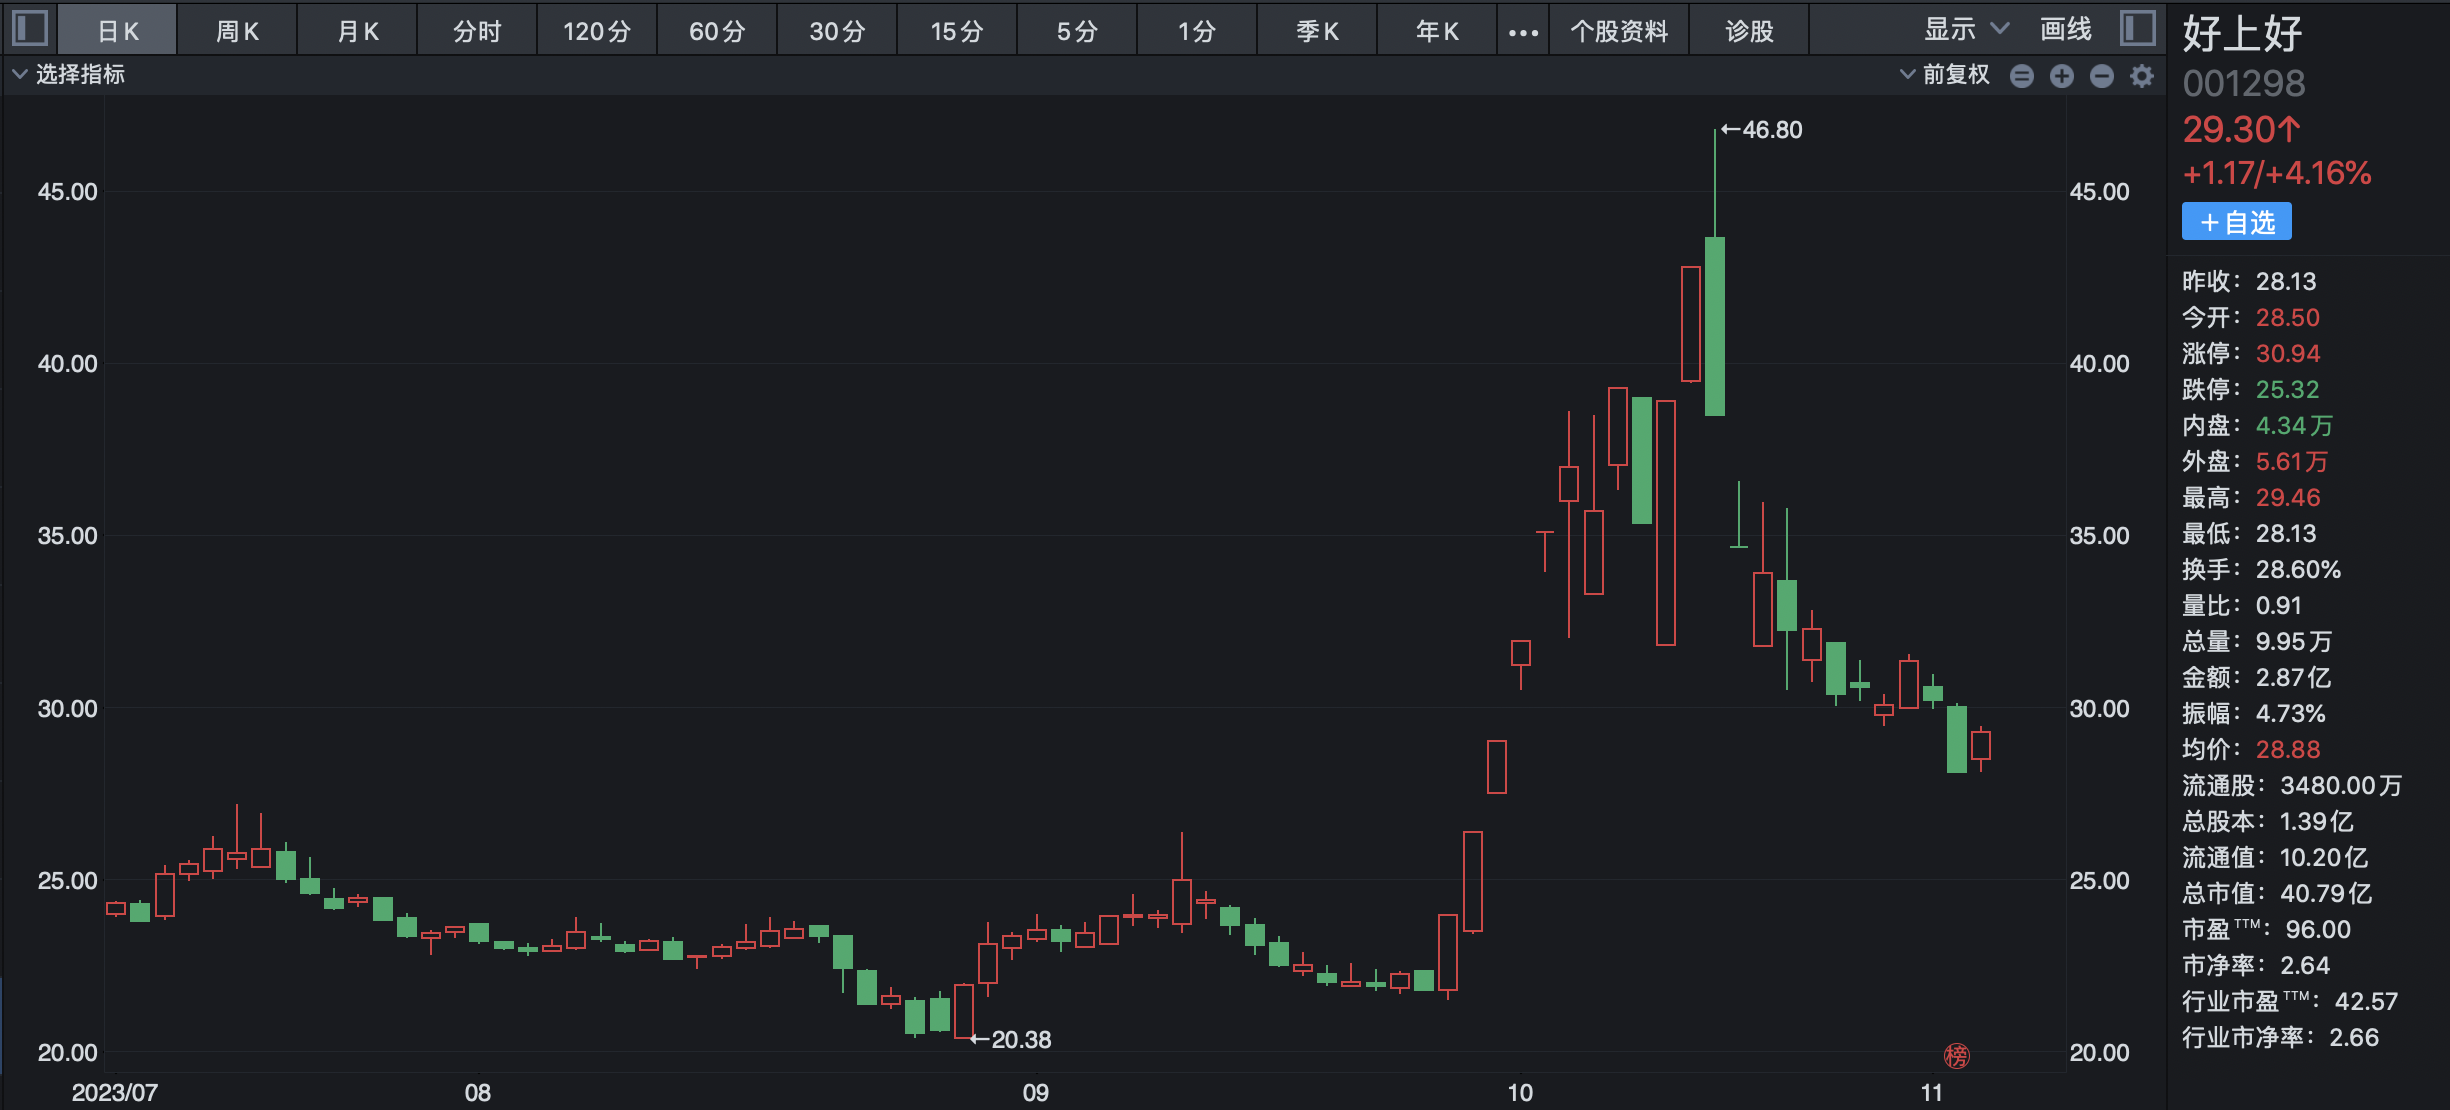Expand the 选择指标 indicator selector
Image resolution: width=2450 pixels, height=1110 pixels.
(69, 75)
